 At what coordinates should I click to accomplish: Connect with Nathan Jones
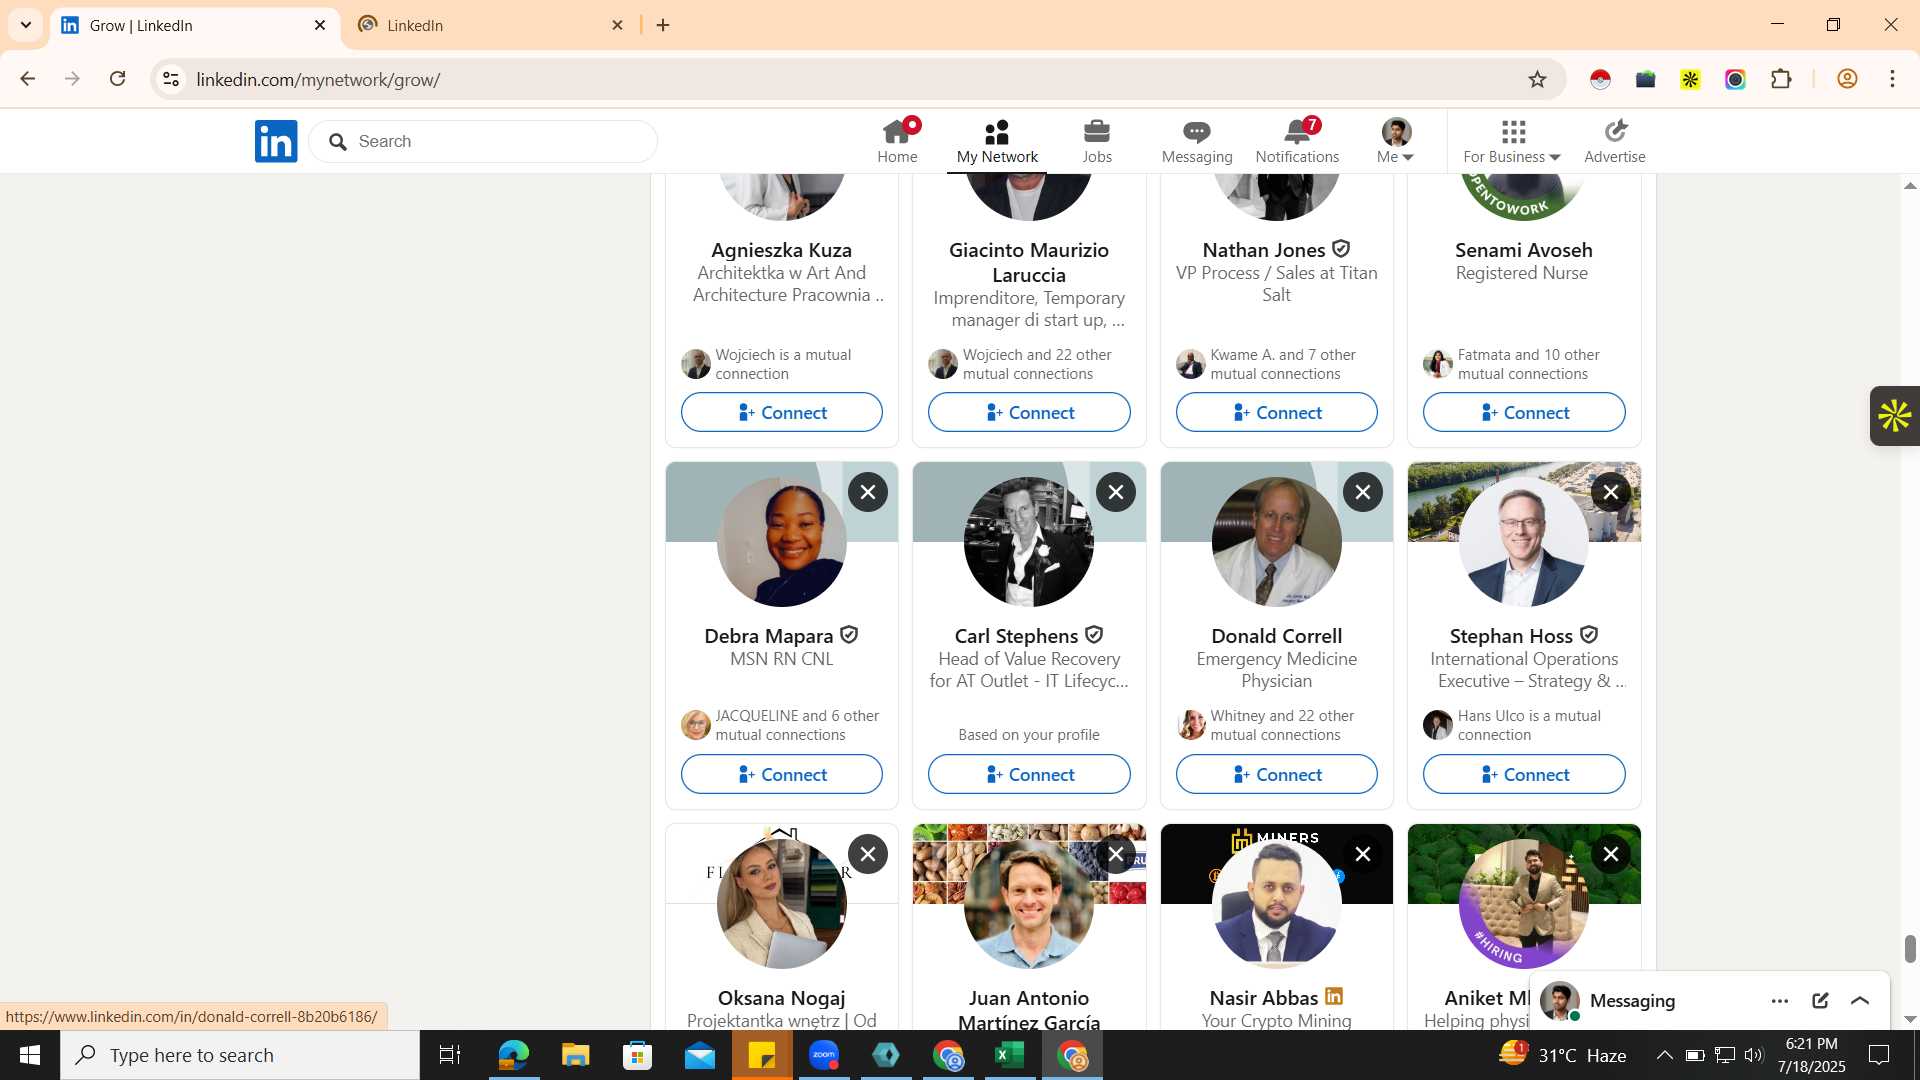[1277, 412]
